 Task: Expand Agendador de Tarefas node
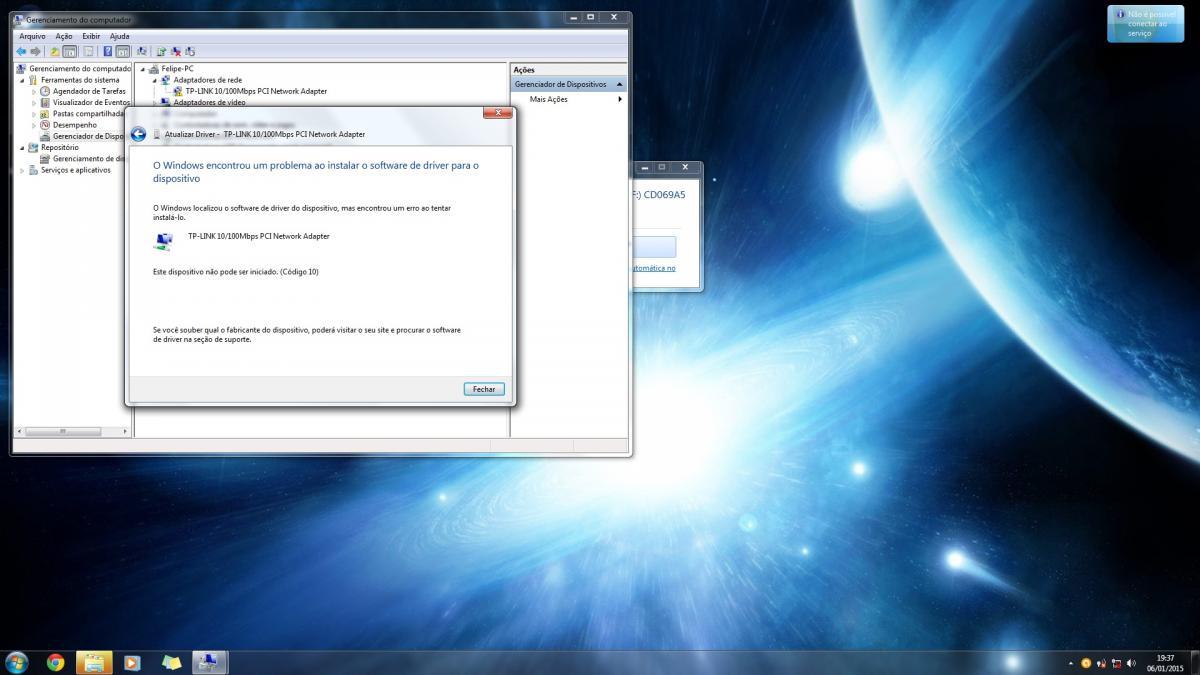[x=34, y=91]
